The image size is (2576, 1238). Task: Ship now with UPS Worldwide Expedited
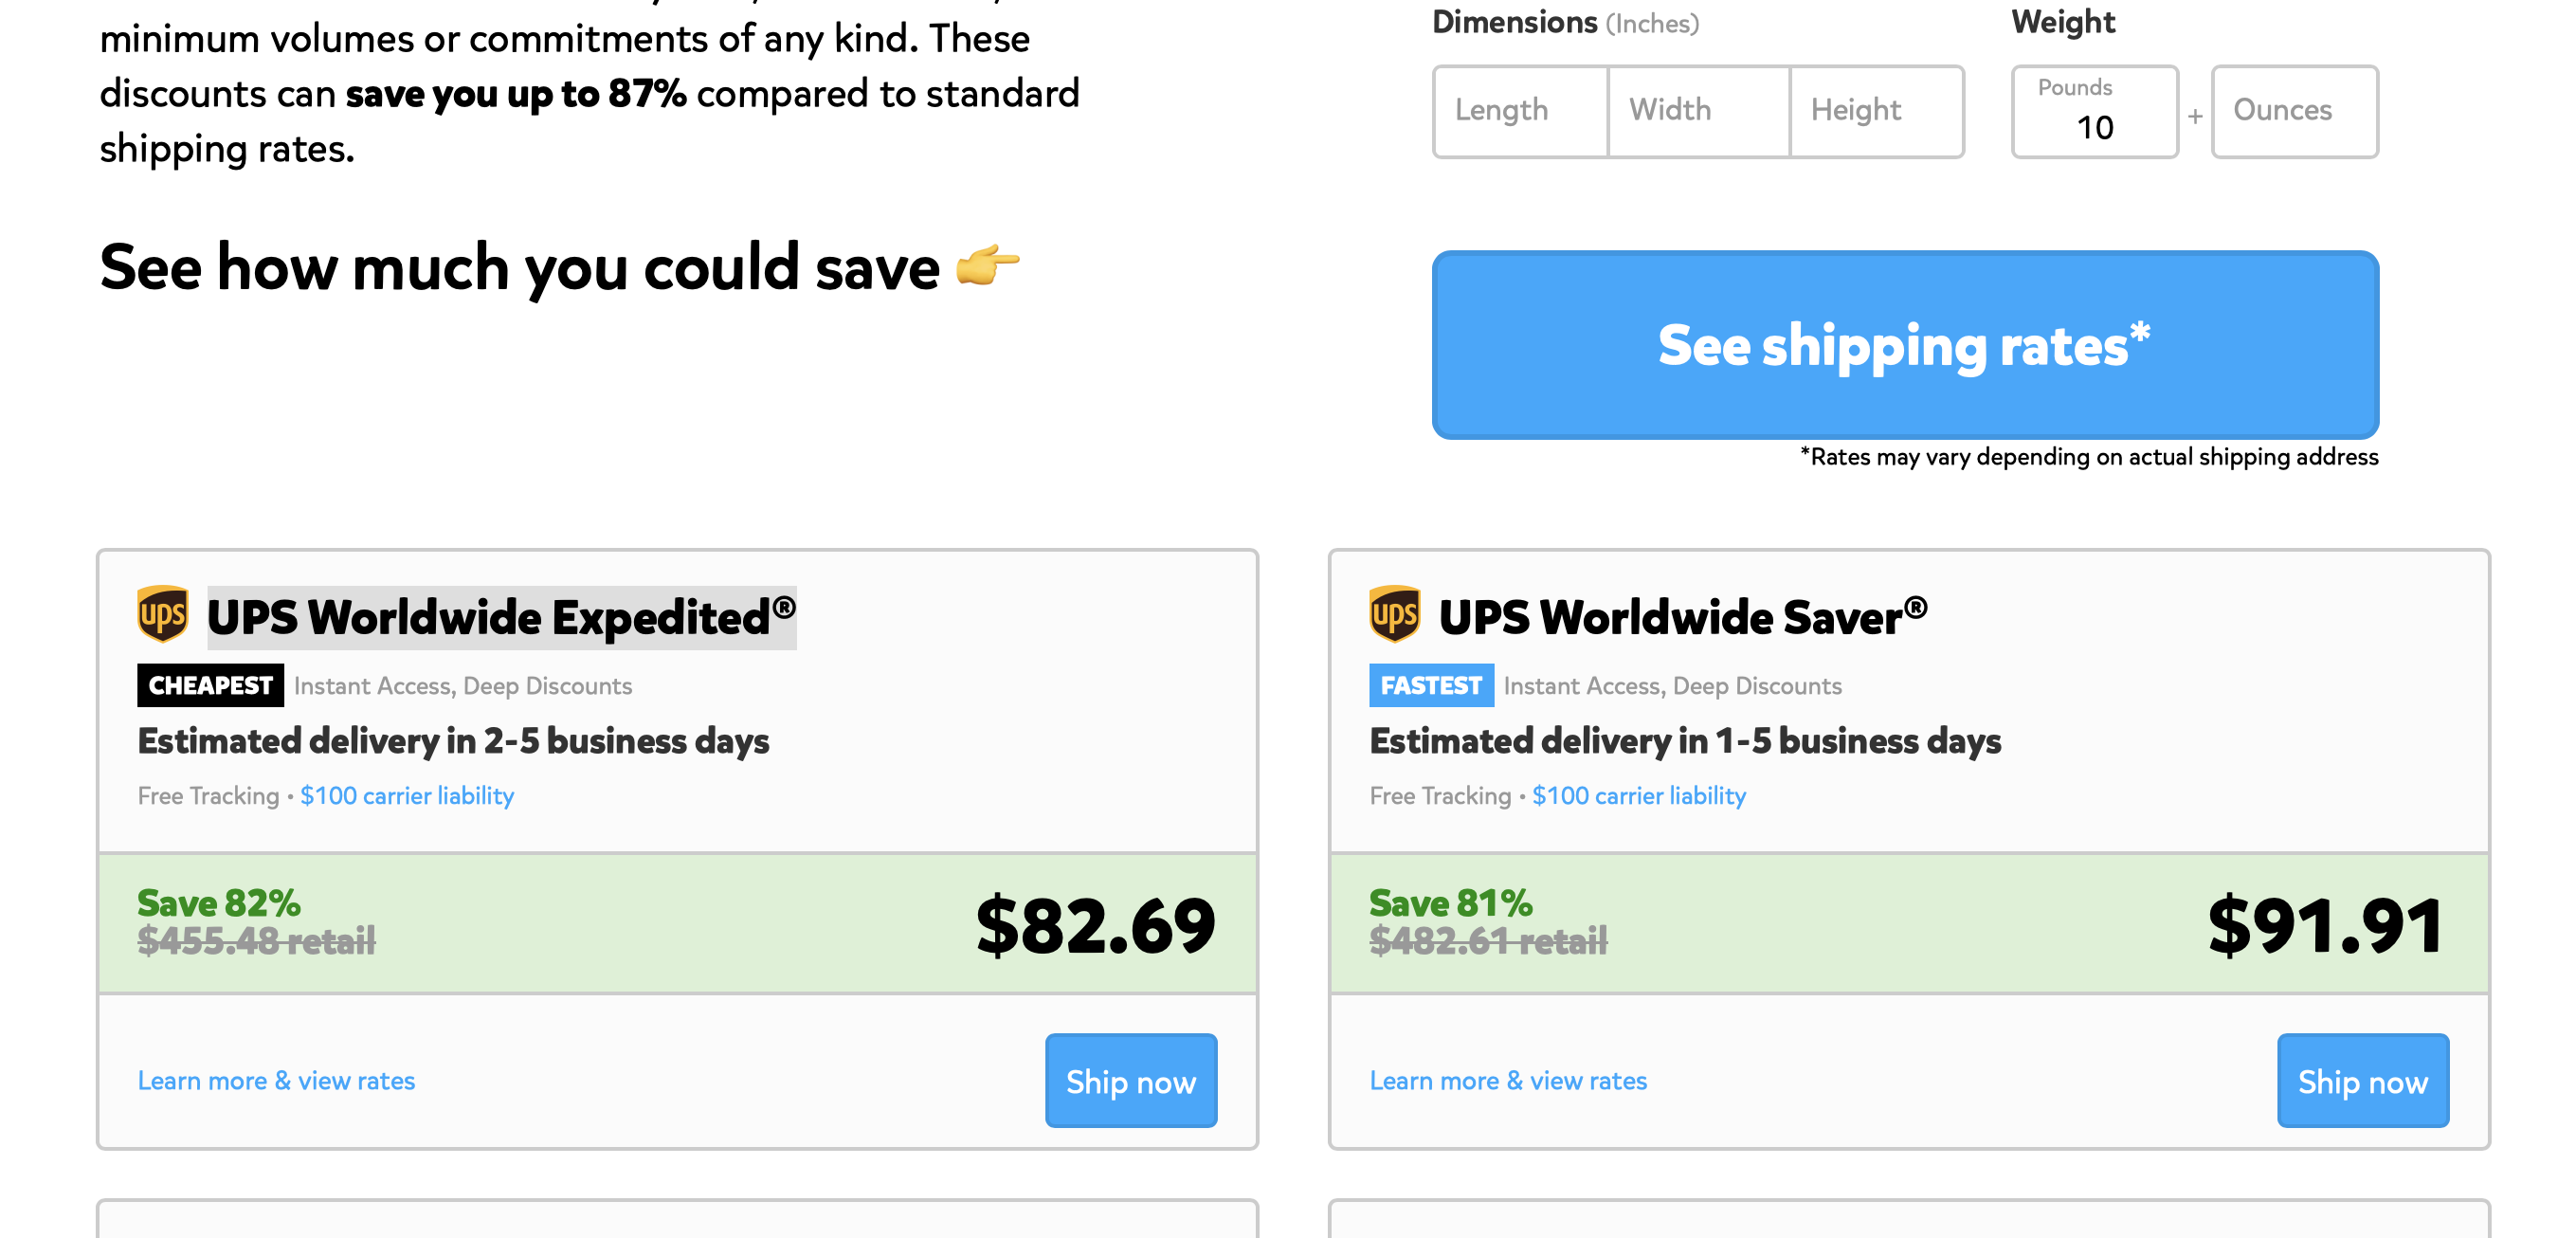pyautogui.click(x=1131, y=1081)
